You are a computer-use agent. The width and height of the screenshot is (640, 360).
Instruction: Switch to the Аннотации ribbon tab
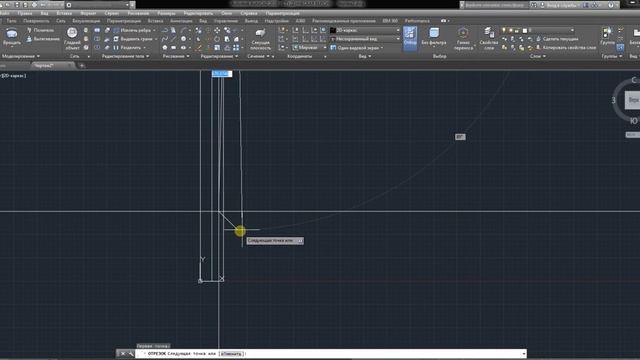pos(181,21)
